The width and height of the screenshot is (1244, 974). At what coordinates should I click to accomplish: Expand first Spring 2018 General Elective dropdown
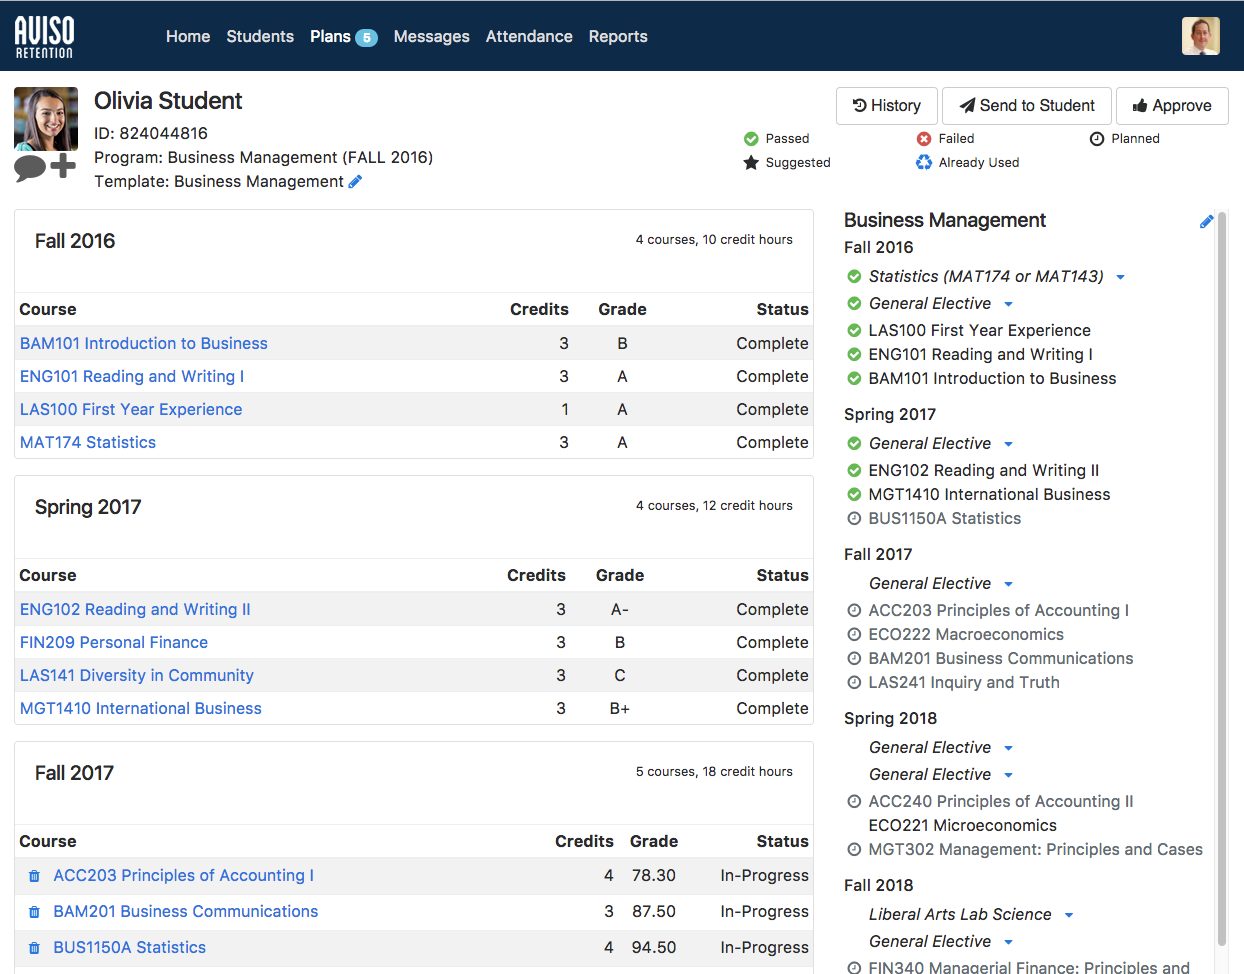tap(1008, 748)
